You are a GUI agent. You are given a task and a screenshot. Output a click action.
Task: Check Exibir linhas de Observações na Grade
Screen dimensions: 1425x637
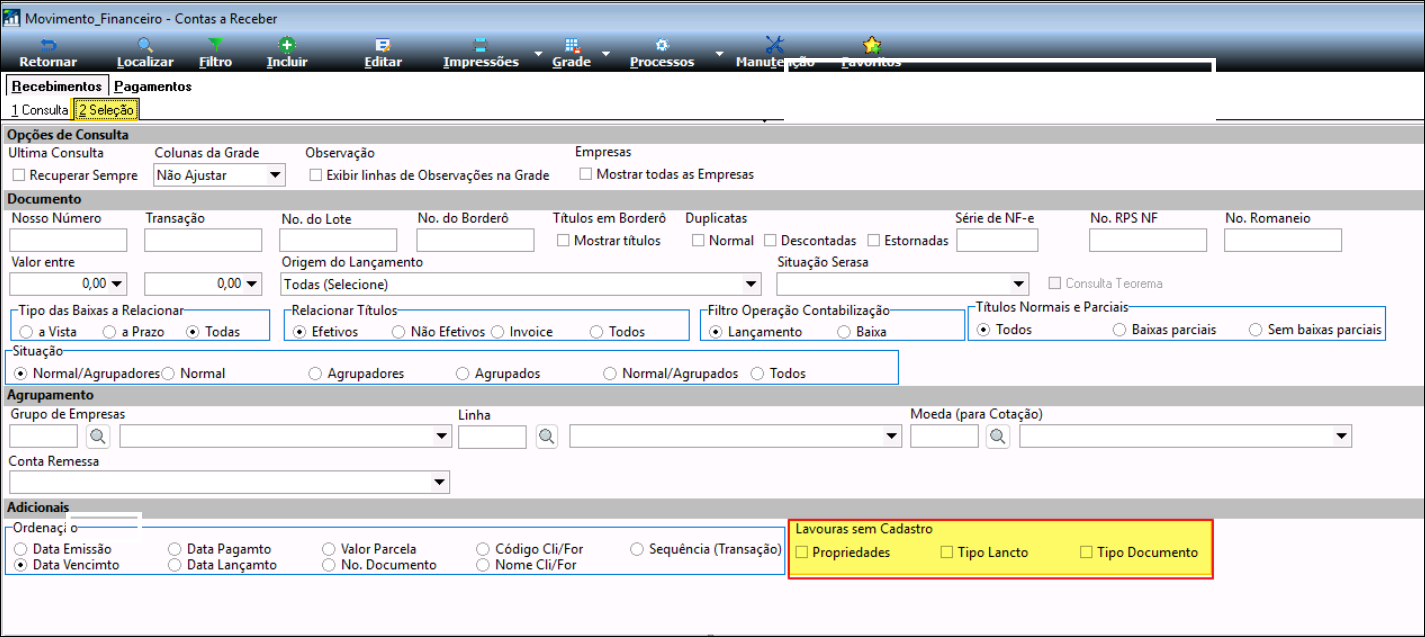coord(316,175)
